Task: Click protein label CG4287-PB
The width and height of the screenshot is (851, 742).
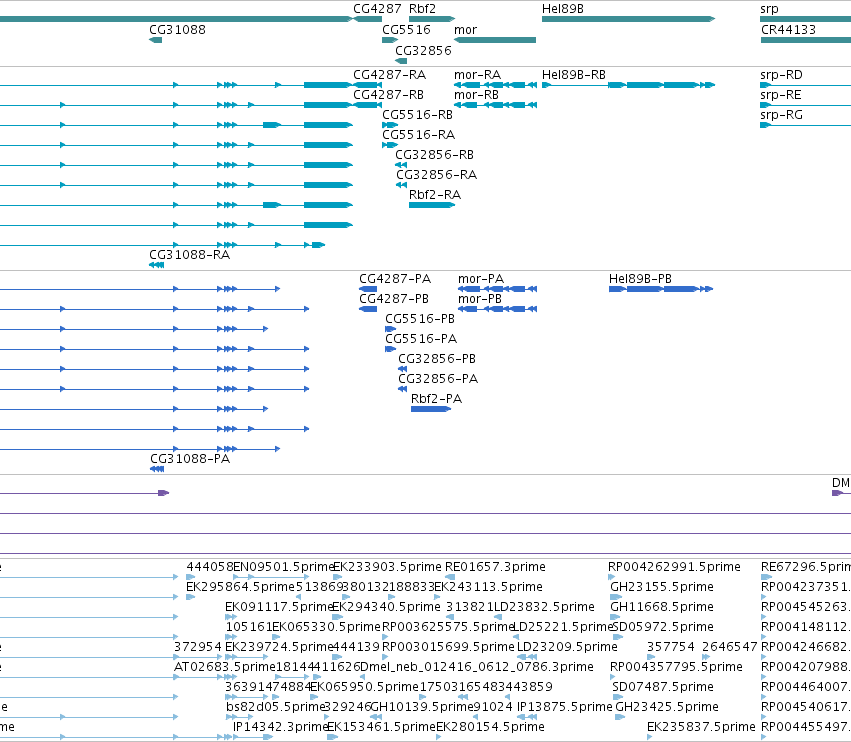Action: tap(394, 299)
